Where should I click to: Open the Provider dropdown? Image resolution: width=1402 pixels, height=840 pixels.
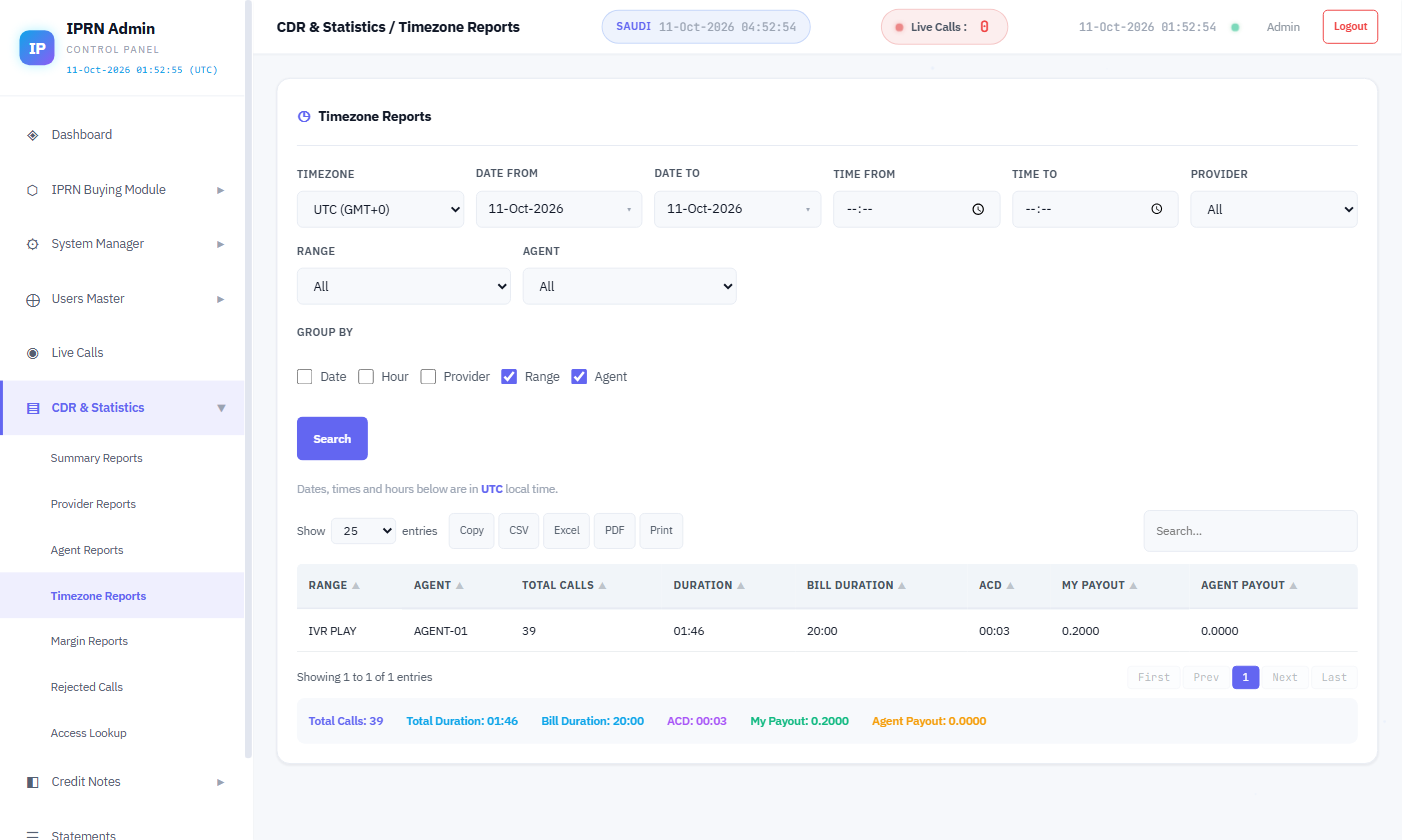(1274, 209)
